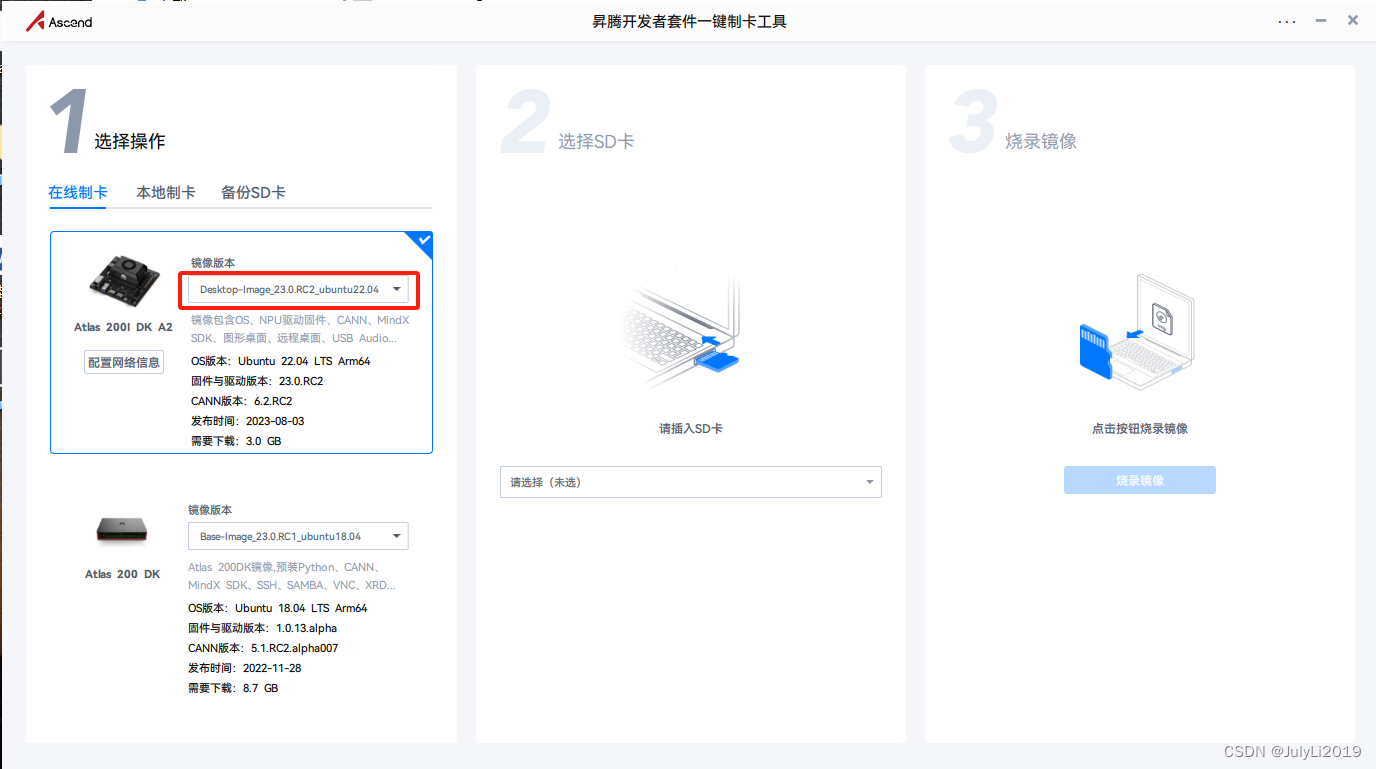The height and width of the screenshot is (769, 1376).
Task: Click the 选择操作 step heading
Action: 130,141
